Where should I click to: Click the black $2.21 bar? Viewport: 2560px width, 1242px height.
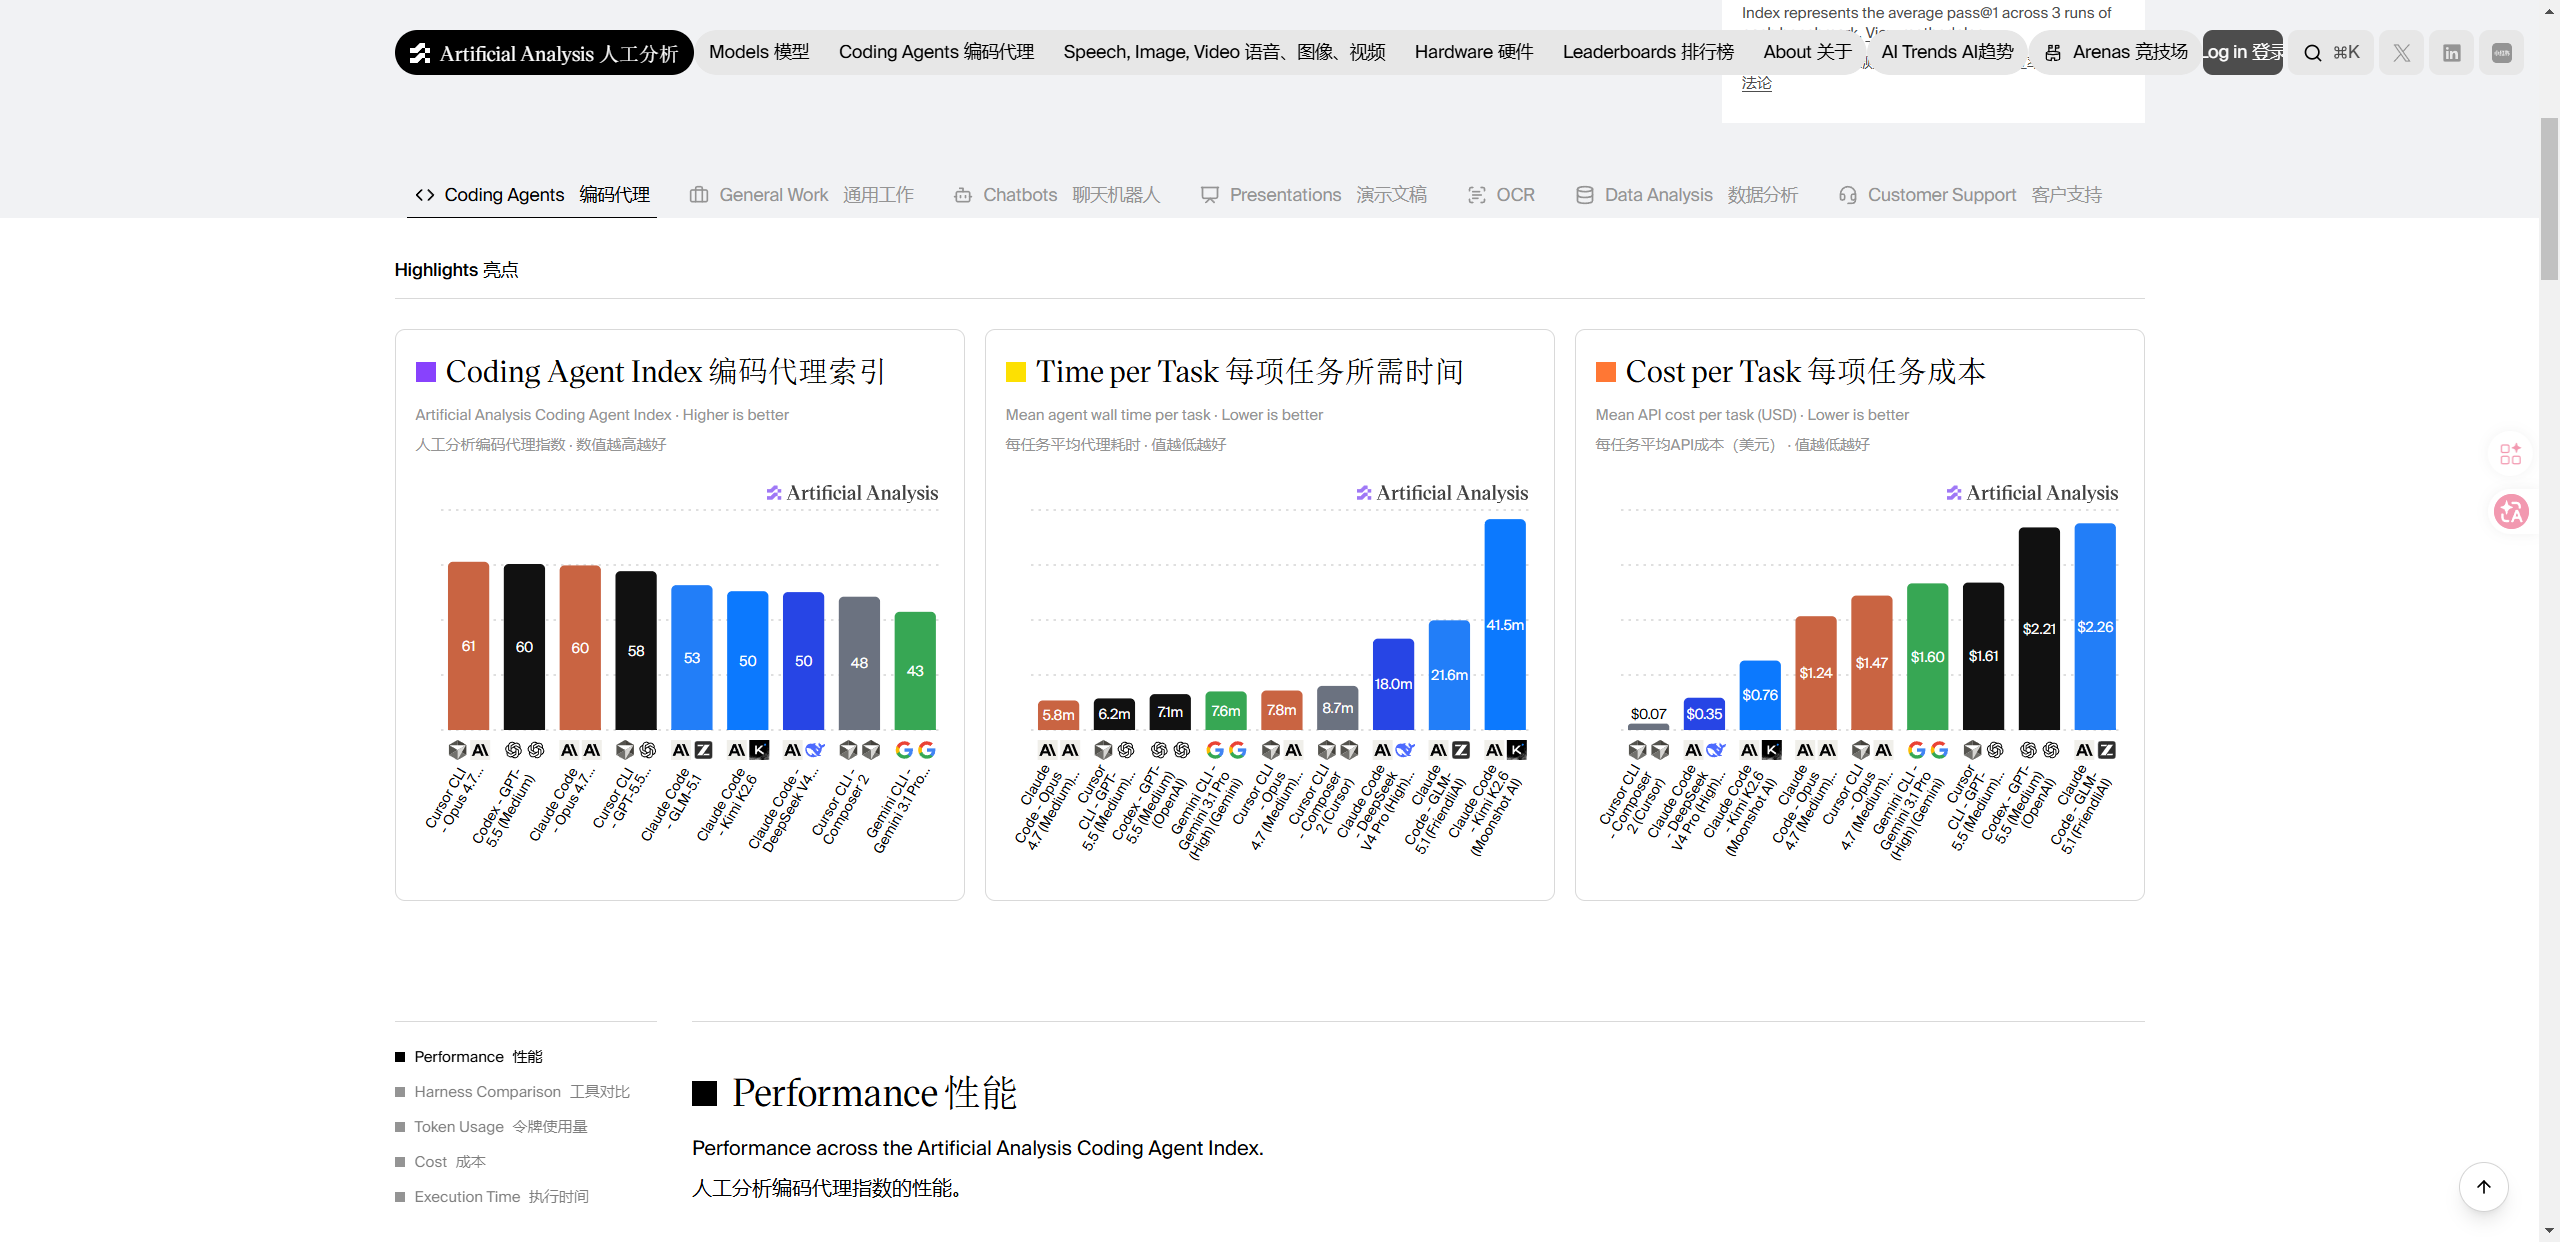[x=2039, y=629]
